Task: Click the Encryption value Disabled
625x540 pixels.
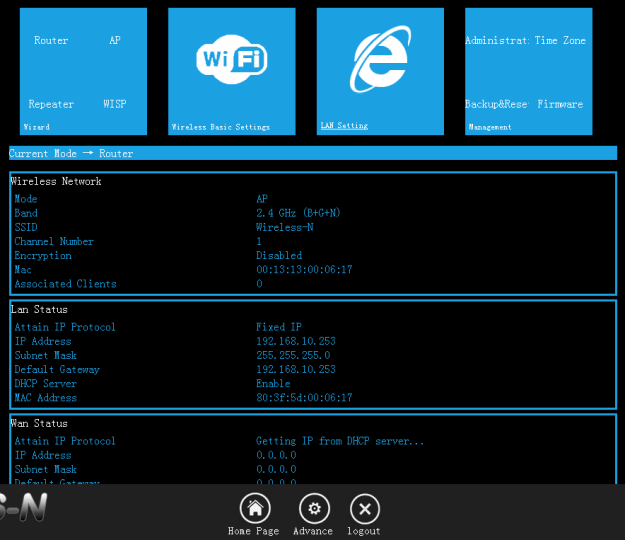Action: pos(279,255)
